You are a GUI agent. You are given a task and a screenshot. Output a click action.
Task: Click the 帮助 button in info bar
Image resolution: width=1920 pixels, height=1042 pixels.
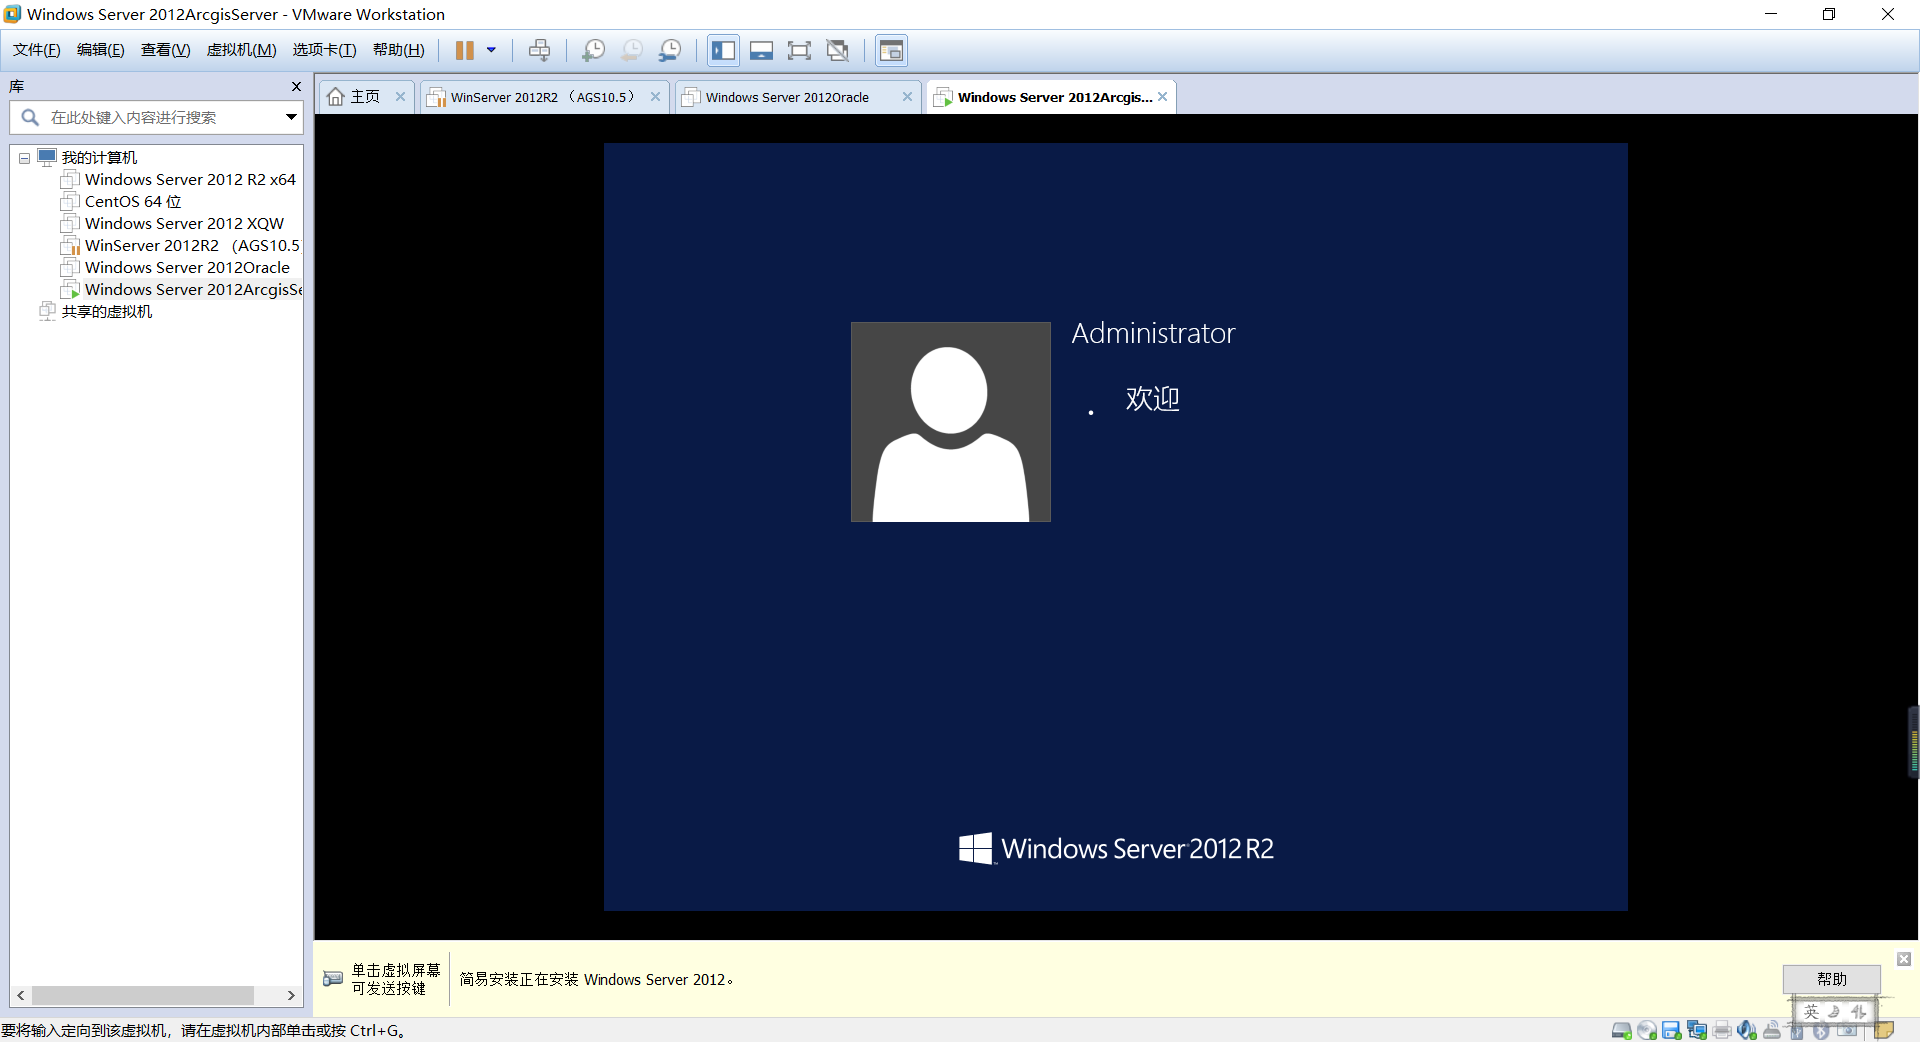coord(1832,979)
